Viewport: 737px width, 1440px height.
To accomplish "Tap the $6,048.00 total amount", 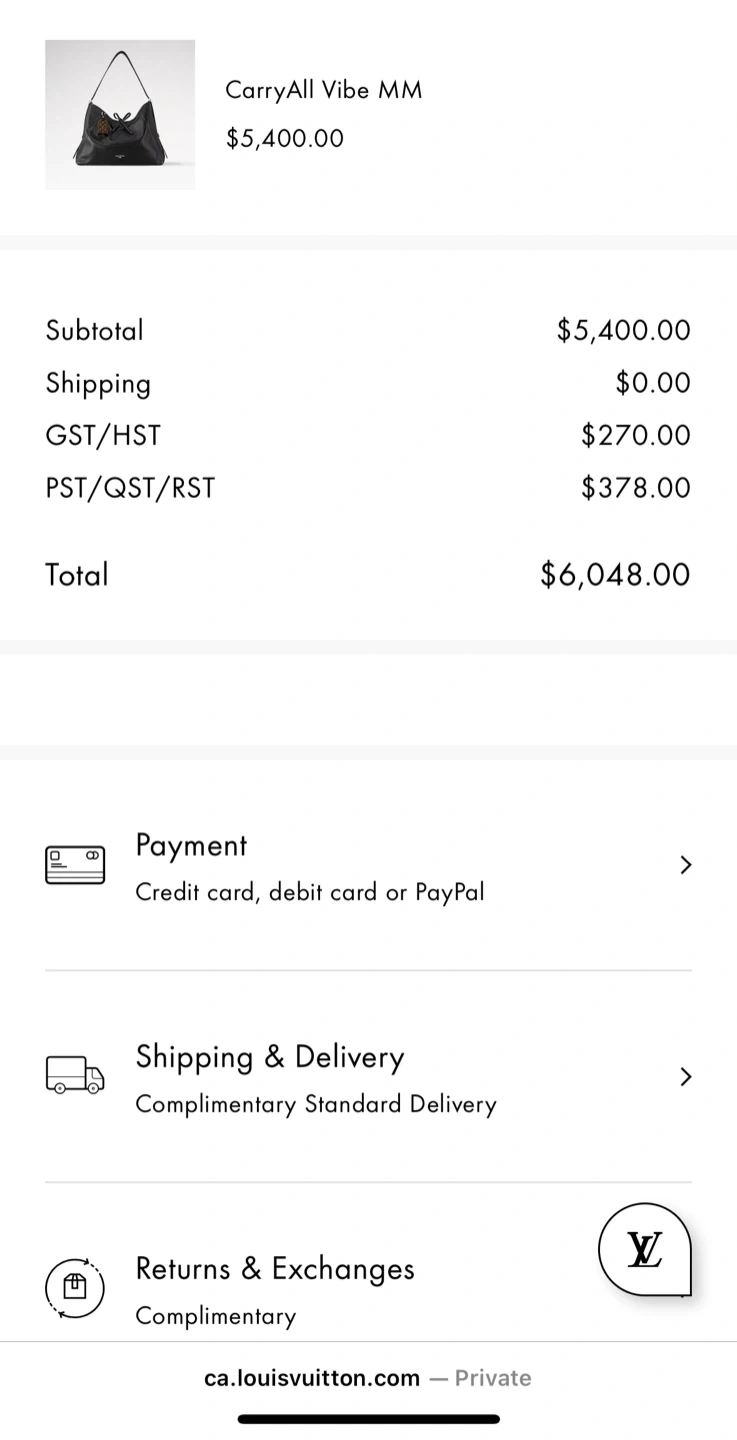I will [x=615, y=574].
